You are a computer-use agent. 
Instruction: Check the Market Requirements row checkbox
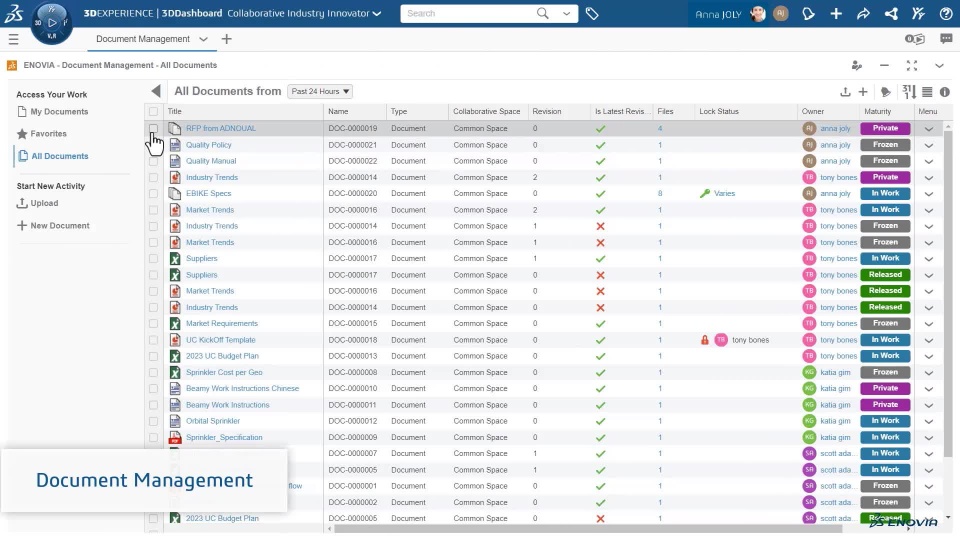coord(153,323)
